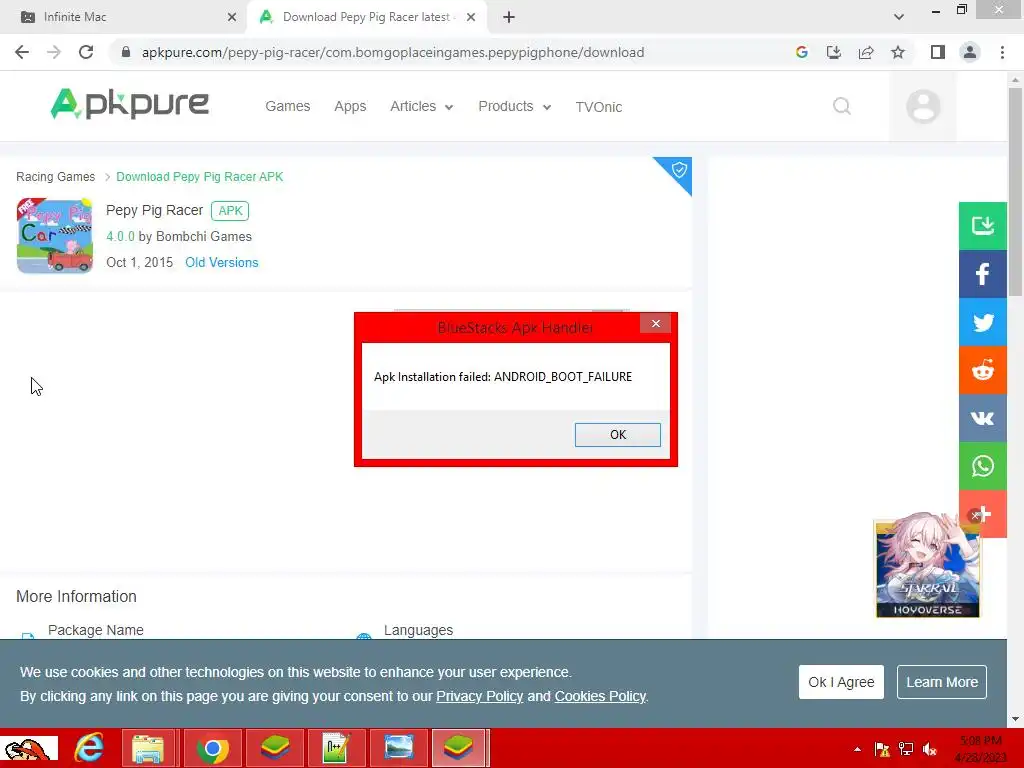Share on Reddit via sidebar icon
This screenshot has height=768, width=1024.
982,370
